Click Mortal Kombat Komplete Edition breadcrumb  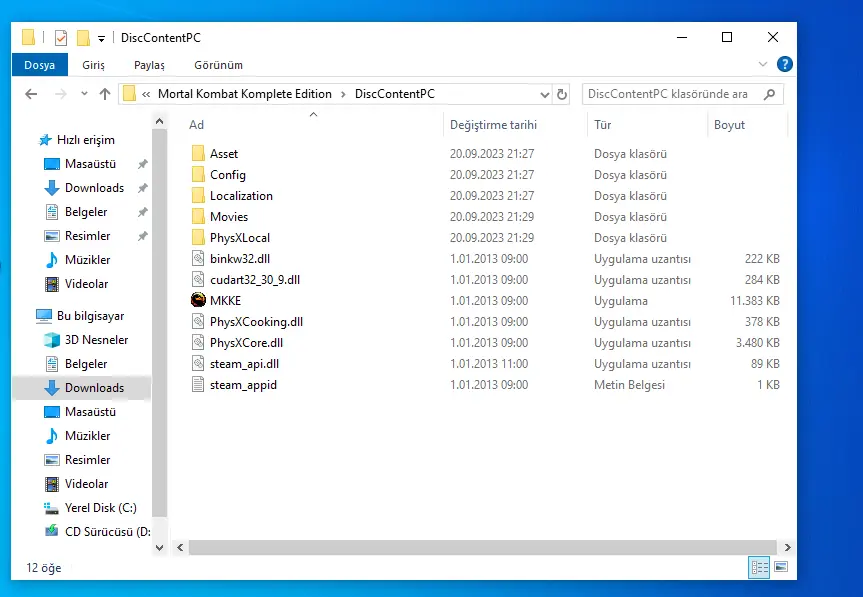(x=245, y=94)
